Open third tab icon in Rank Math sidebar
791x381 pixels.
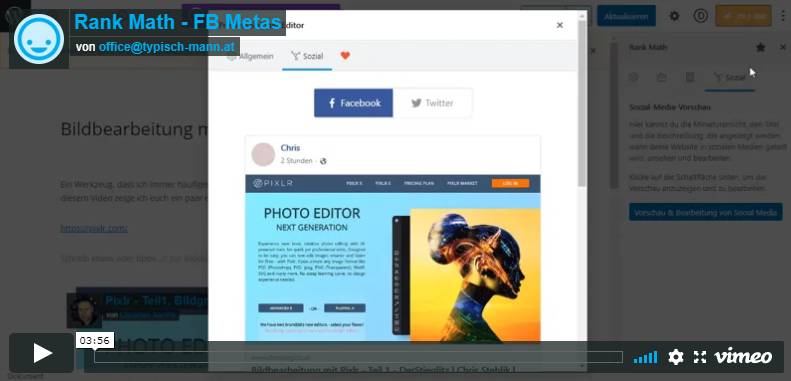(x=690, y=77)
